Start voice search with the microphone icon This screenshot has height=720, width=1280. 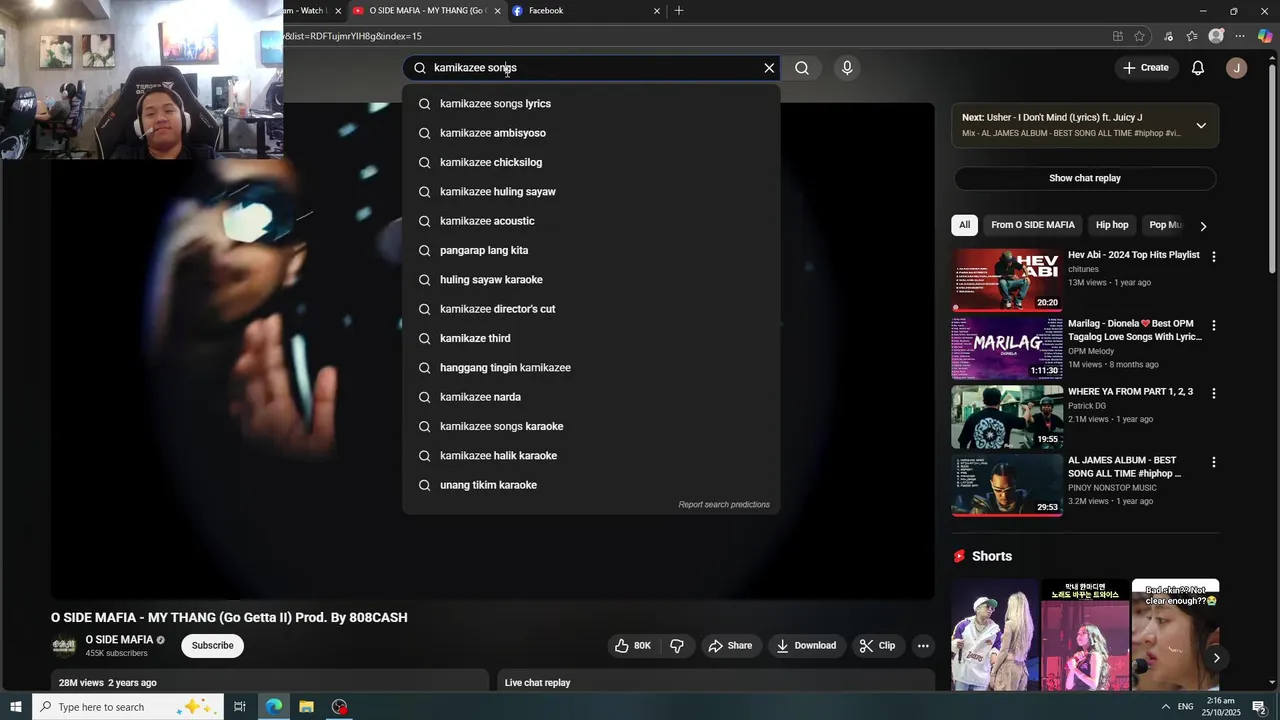(847, 68)
